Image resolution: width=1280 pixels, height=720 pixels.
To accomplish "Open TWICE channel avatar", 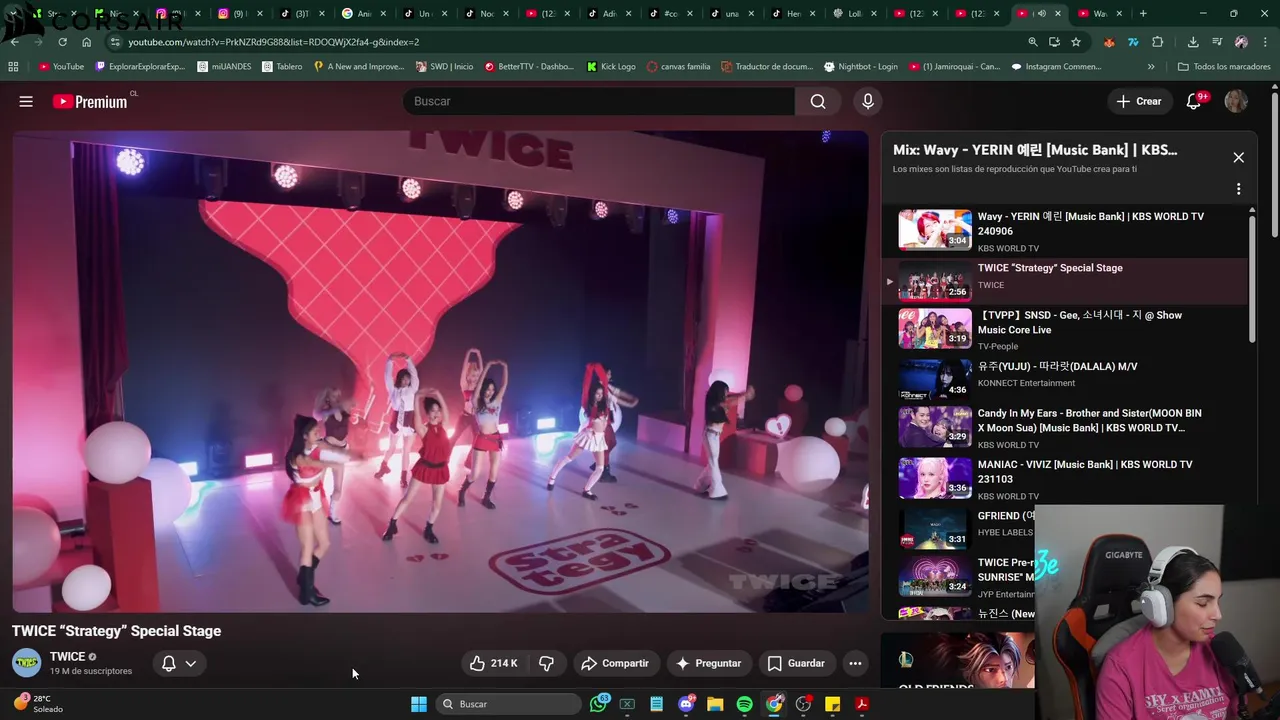I will pyautogui.click(x=27, y=663).
